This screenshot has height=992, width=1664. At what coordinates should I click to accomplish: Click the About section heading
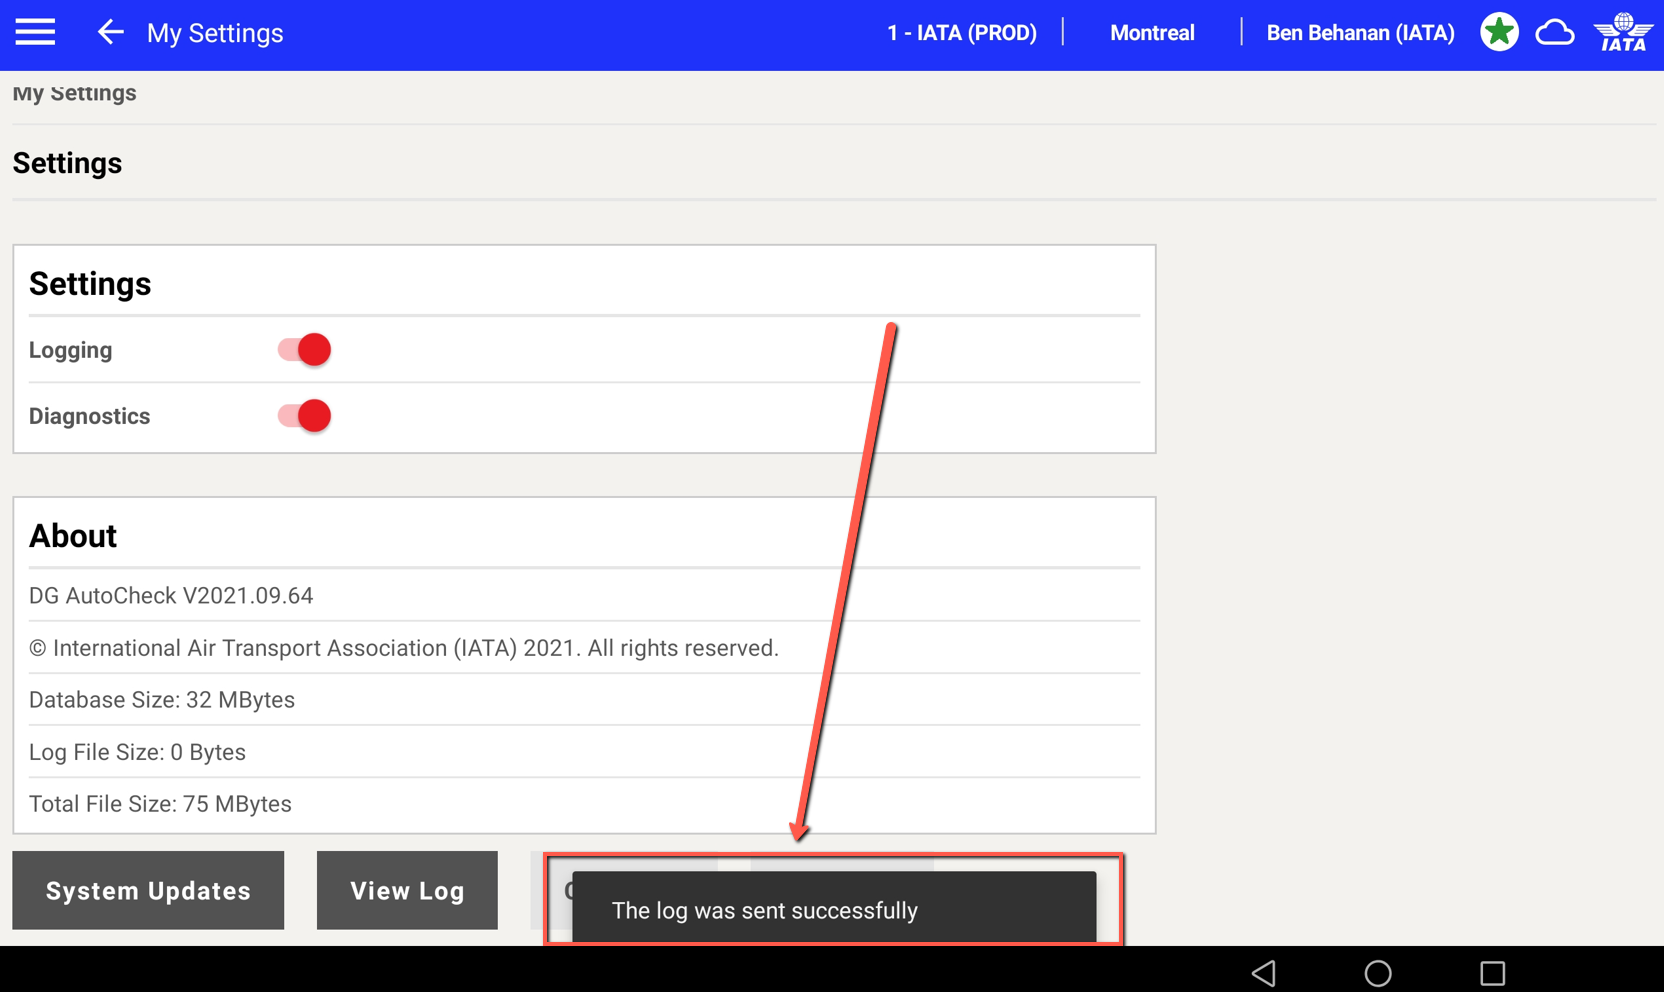click(x=73, y=536)
